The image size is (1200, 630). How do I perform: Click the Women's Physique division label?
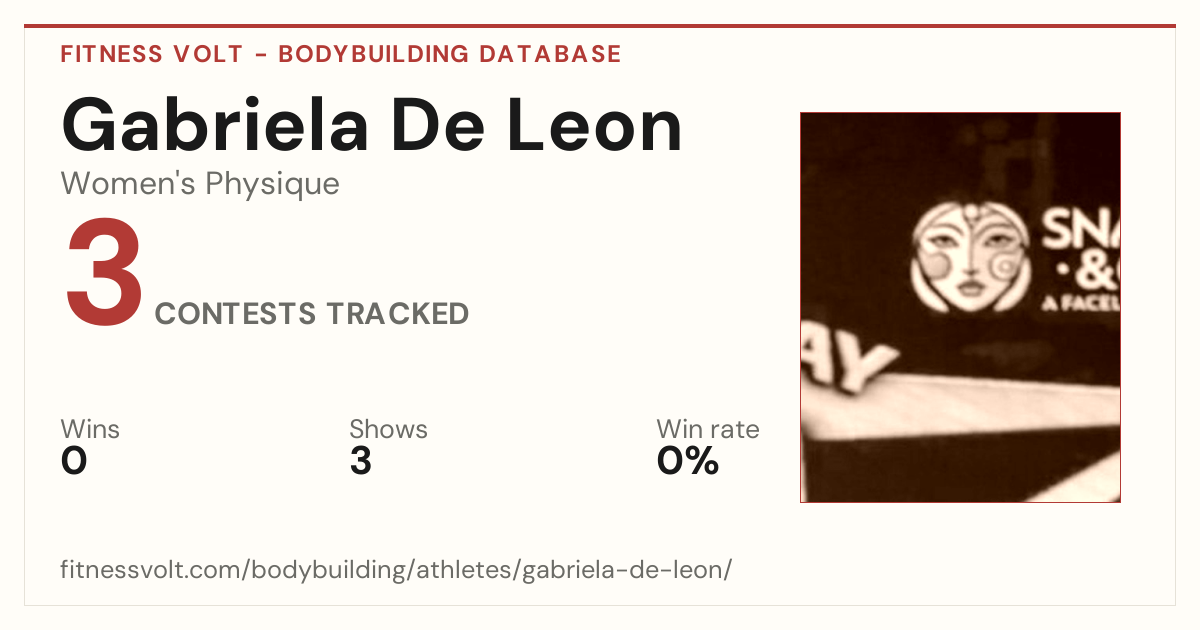click(200, 184)
